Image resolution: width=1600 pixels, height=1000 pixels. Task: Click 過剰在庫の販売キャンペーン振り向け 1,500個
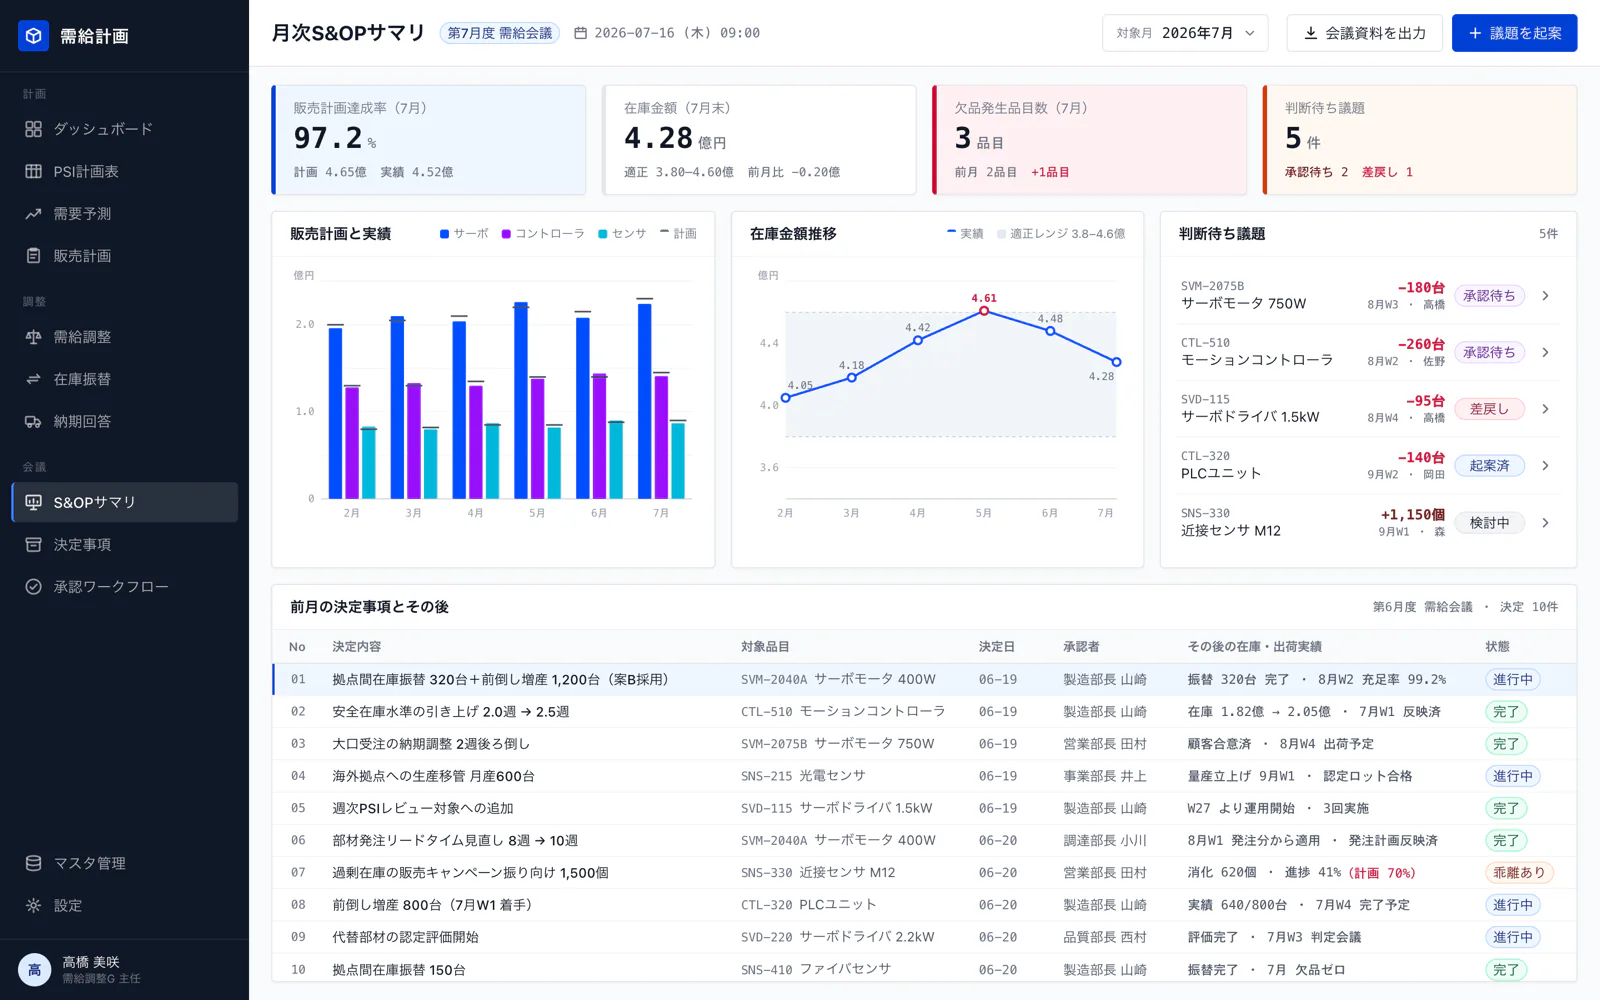click(x=470, y=873)
